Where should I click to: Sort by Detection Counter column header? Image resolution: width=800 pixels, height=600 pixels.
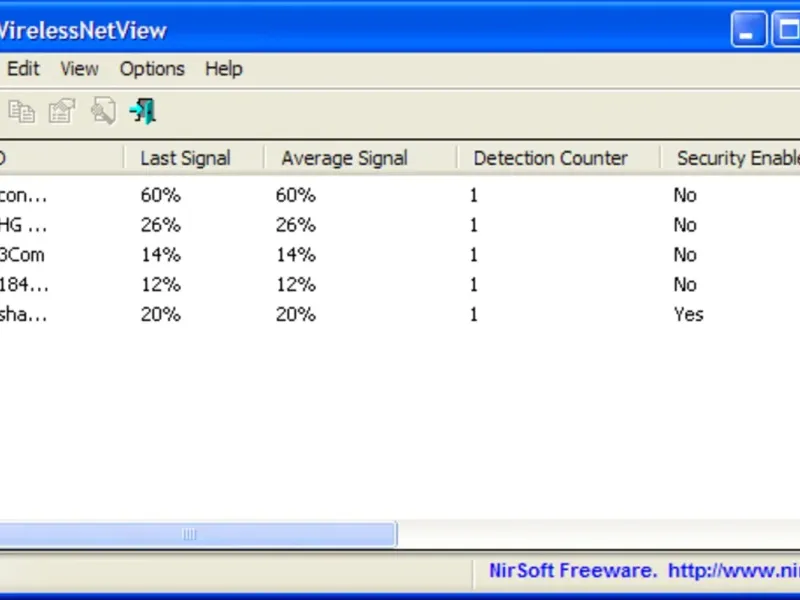click(558, 158)
